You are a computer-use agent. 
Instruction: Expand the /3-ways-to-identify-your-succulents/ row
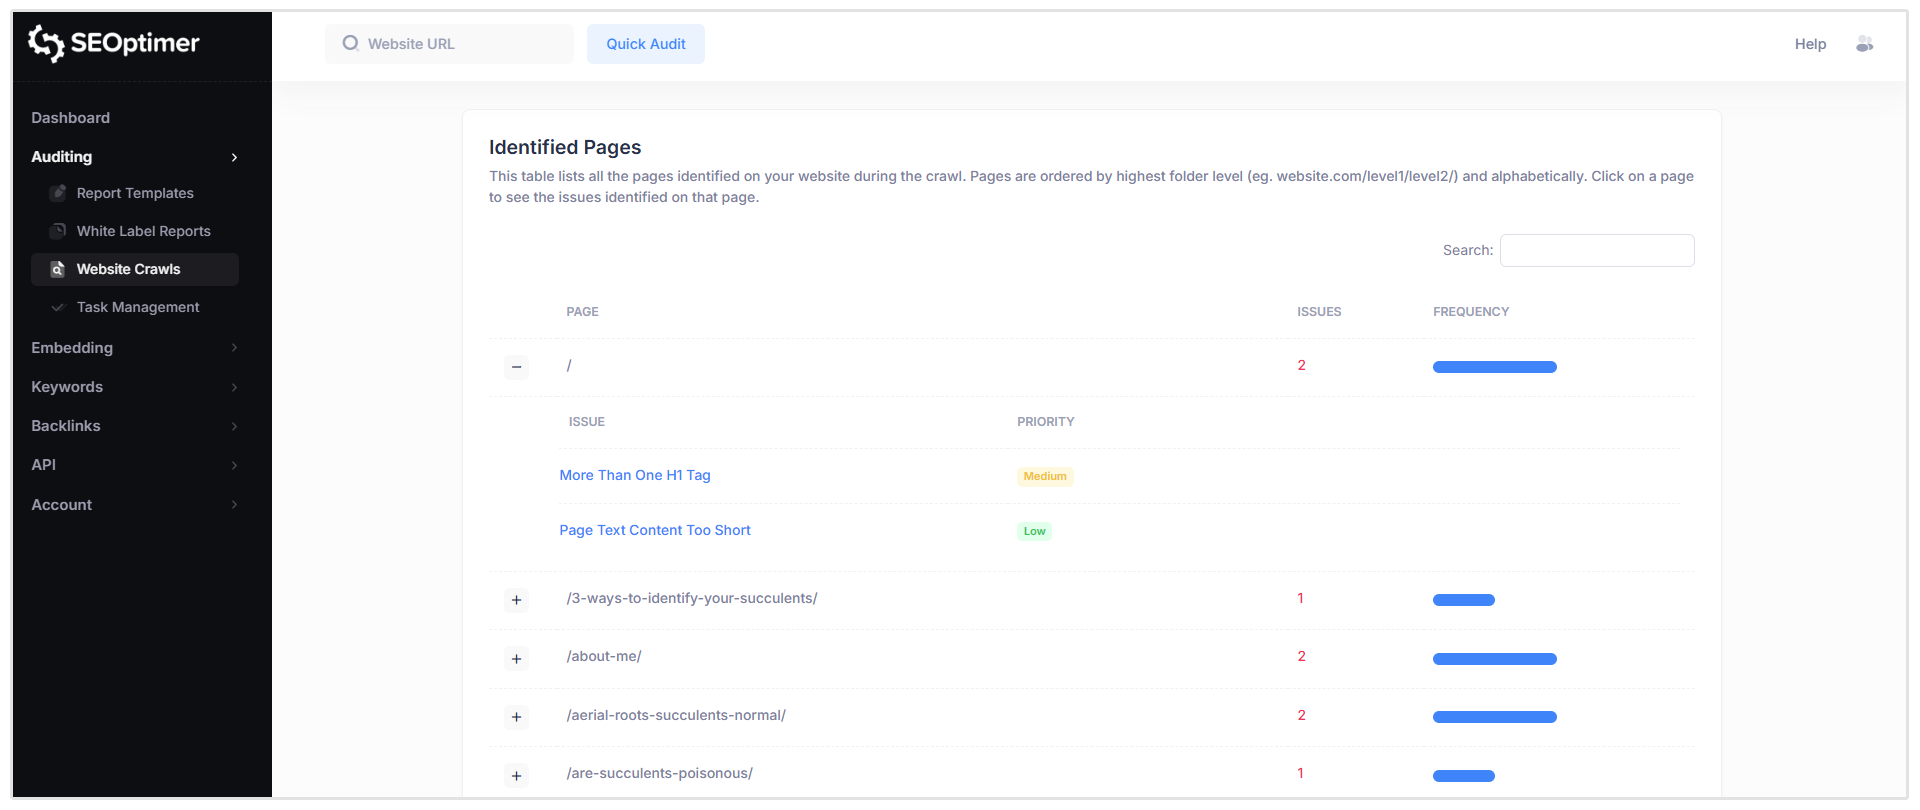point(516,600)
